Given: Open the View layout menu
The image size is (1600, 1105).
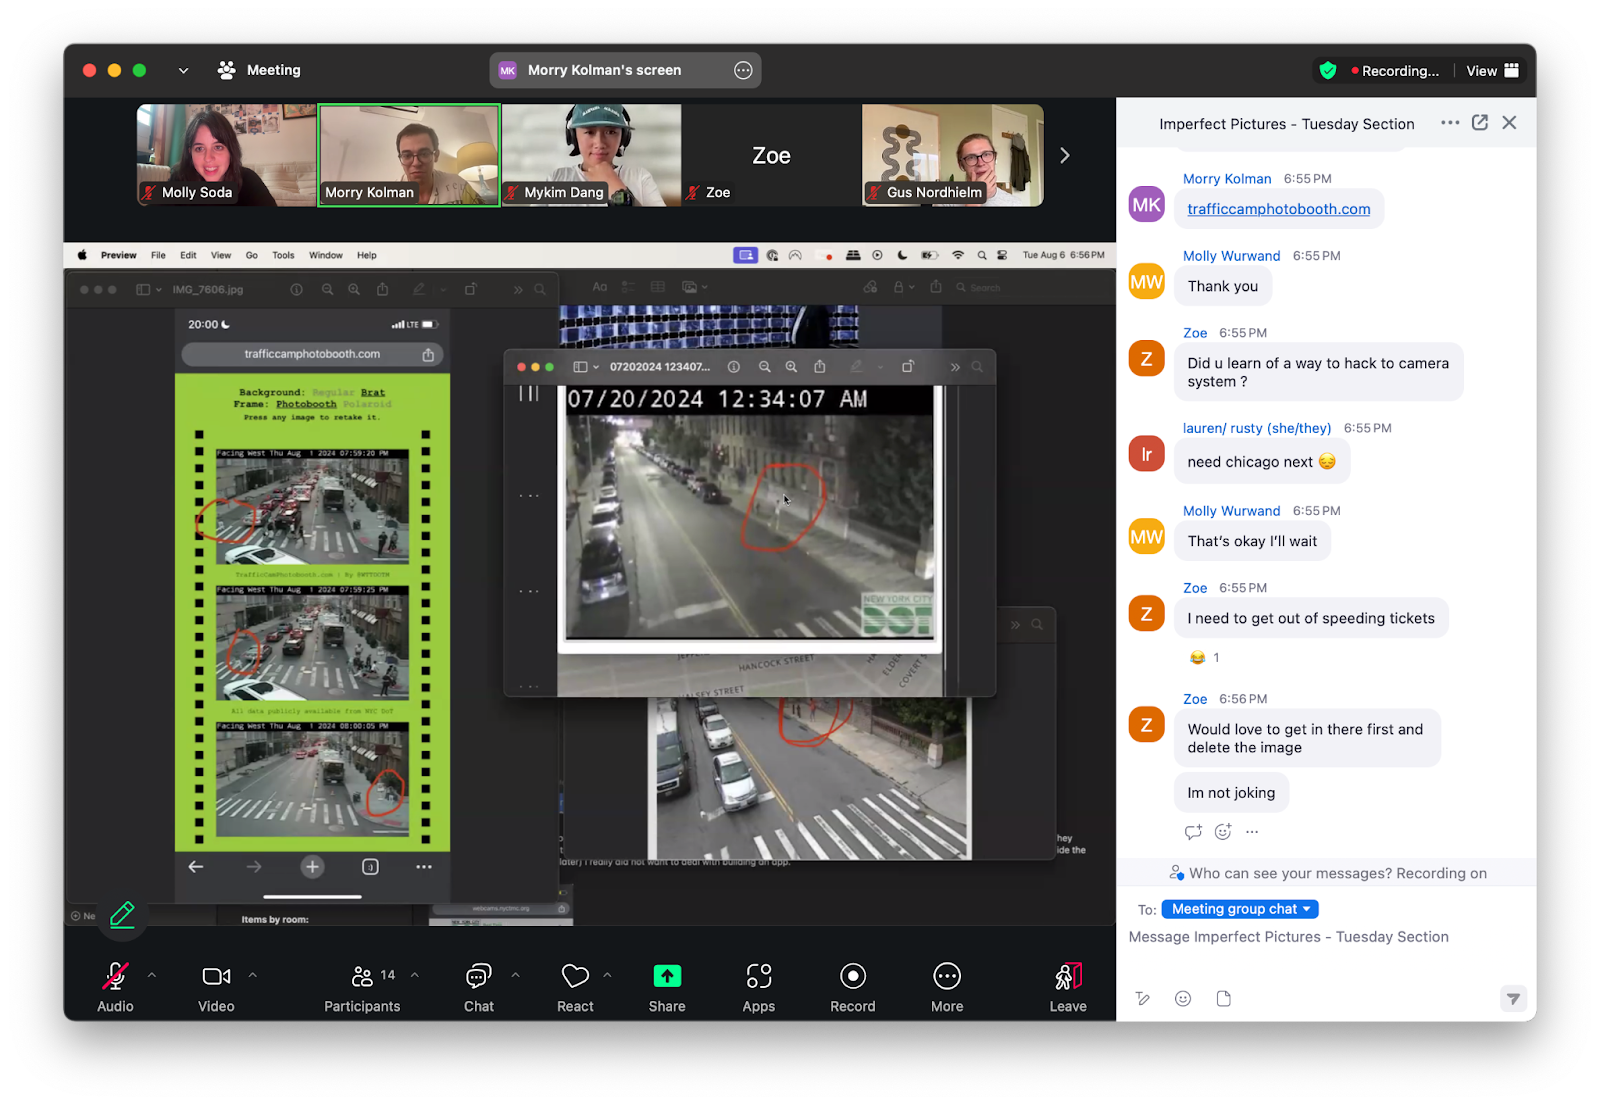Looking at the screenshot, I should [1492, 71].
